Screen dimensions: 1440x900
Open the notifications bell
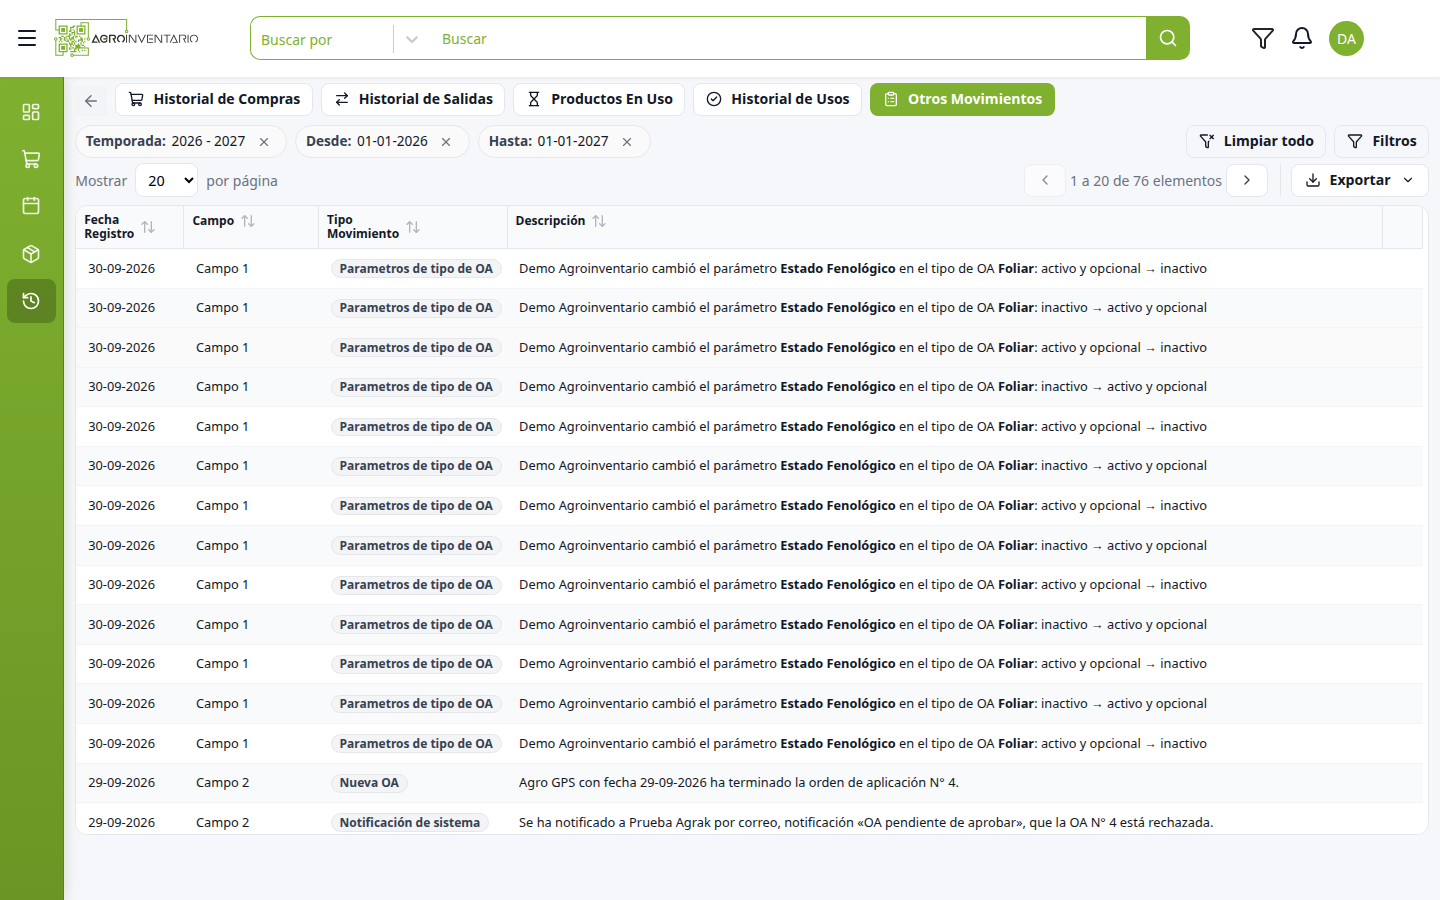[1301, 38]
